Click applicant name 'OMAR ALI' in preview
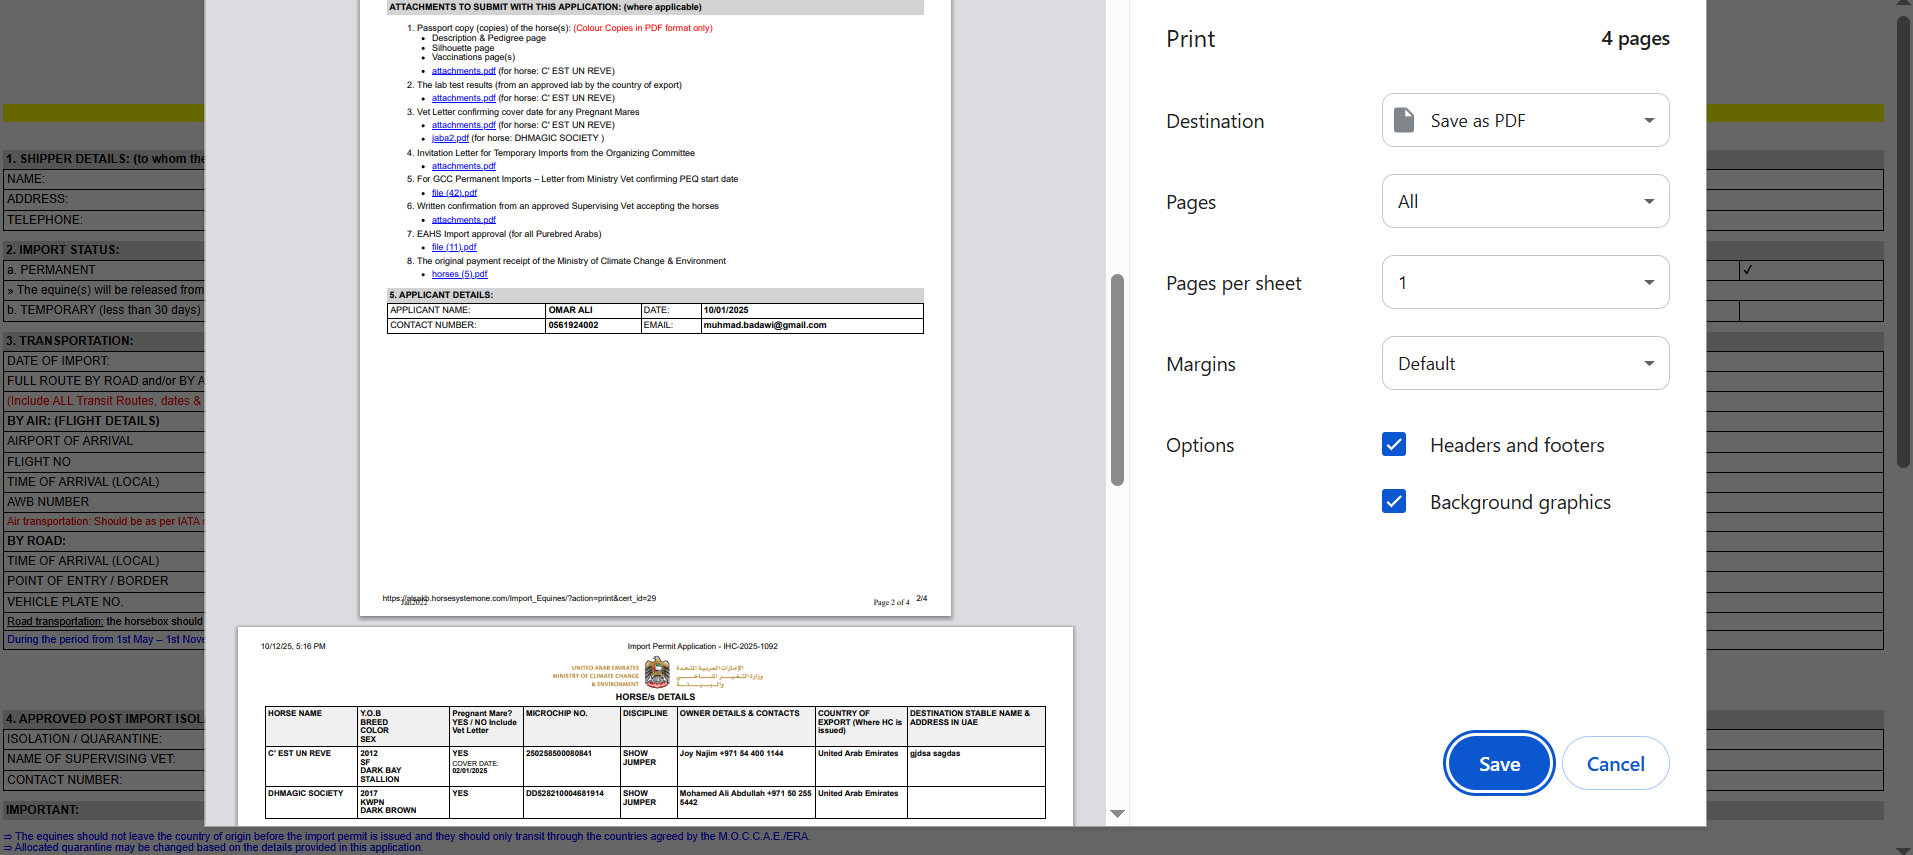Image resolution: width=1913 pixels, height=855 pixels. (570, 310)
